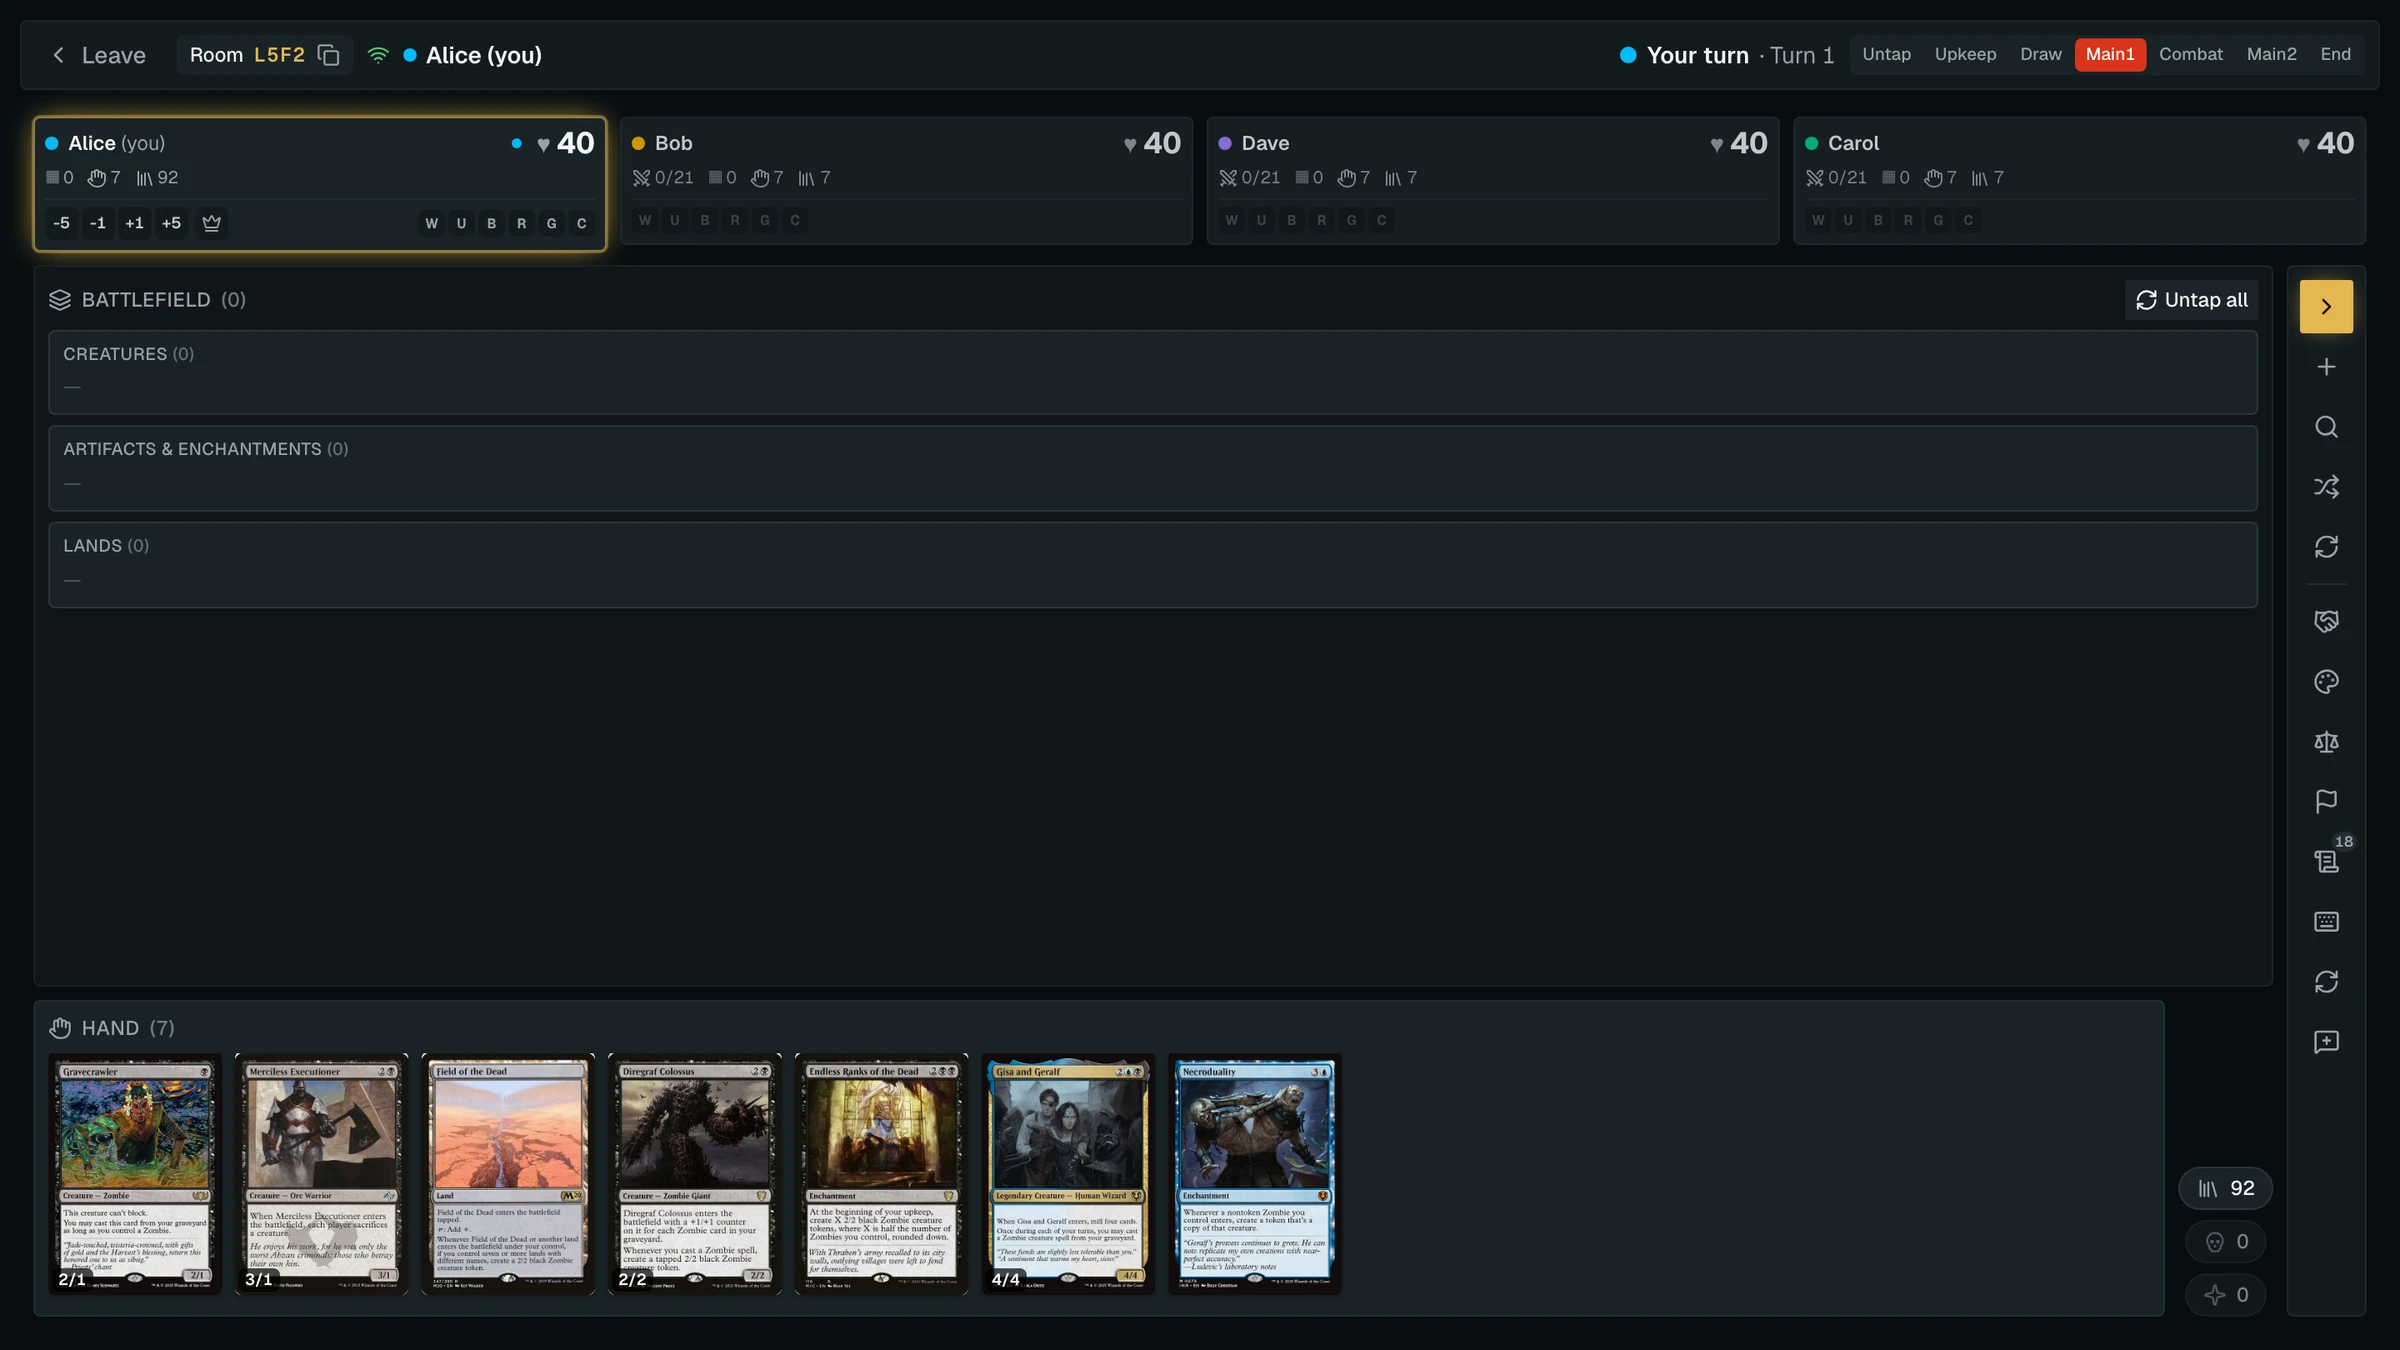This screenshot has width=2400, height=1350.
Task: Click the wifi connection status icon
Action: pyautogui.click(x=378, y=55)
